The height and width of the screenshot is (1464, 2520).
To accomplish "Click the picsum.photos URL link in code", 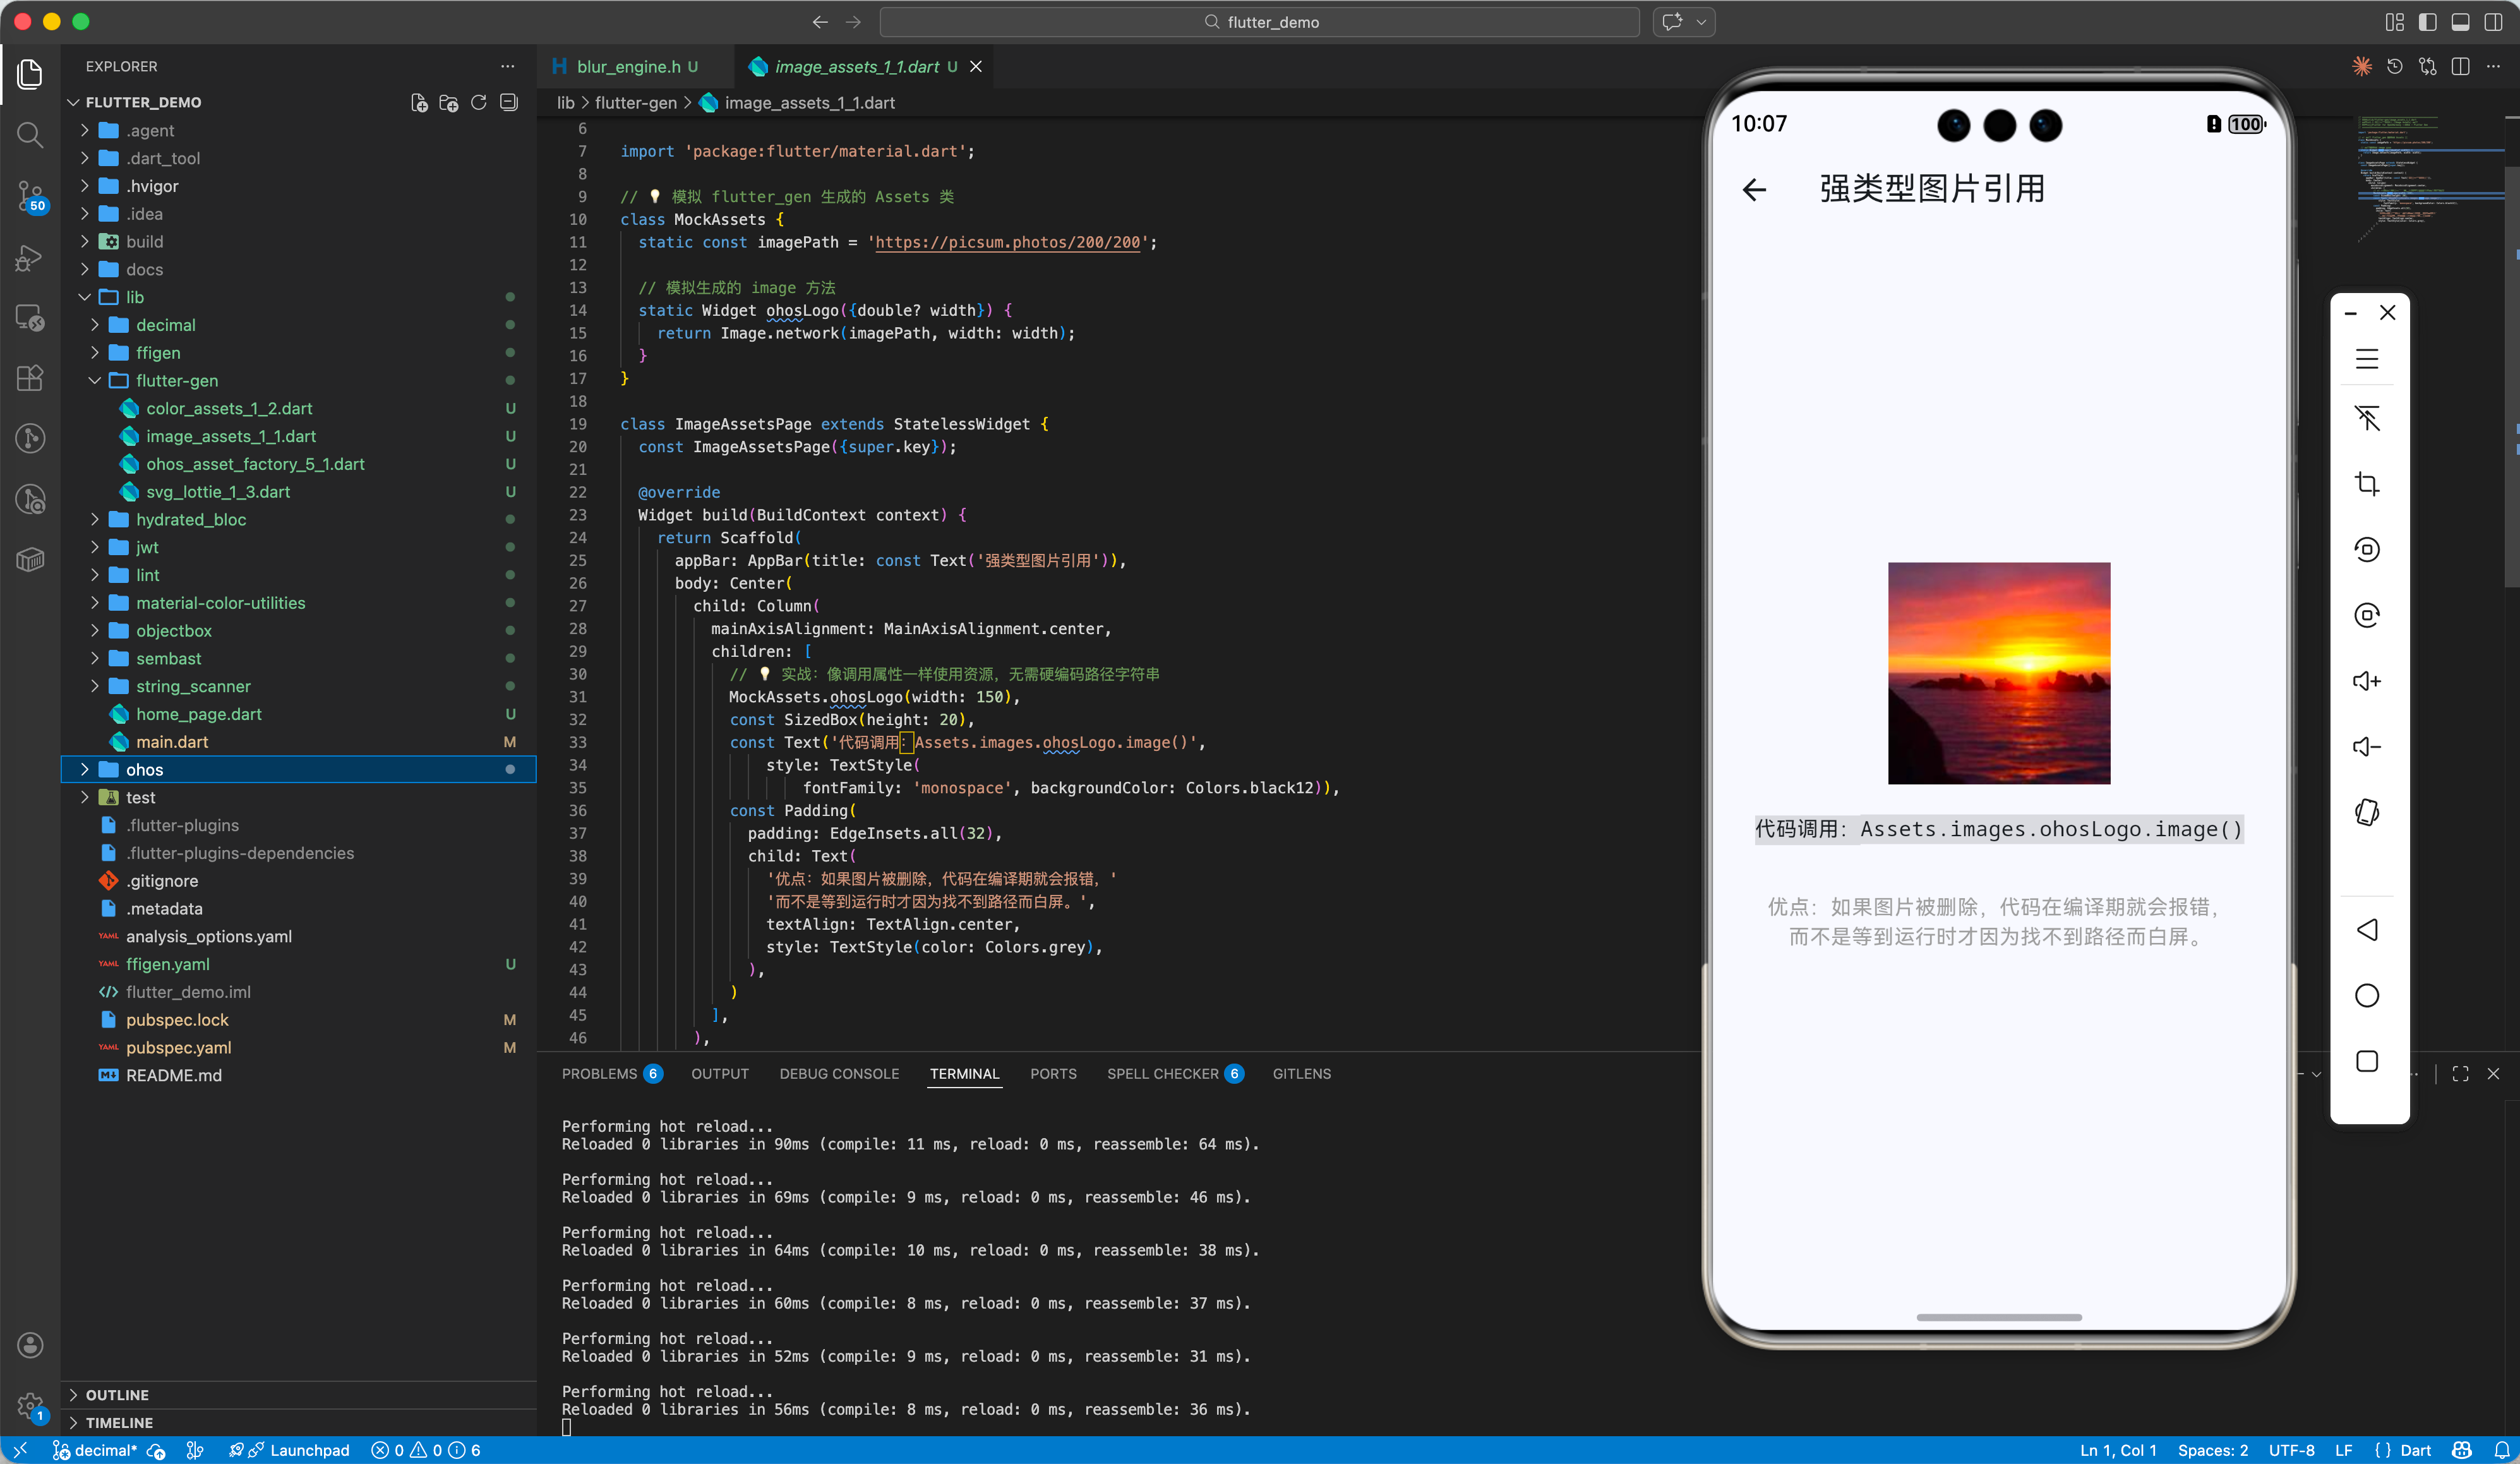I will click(1007, 242).
